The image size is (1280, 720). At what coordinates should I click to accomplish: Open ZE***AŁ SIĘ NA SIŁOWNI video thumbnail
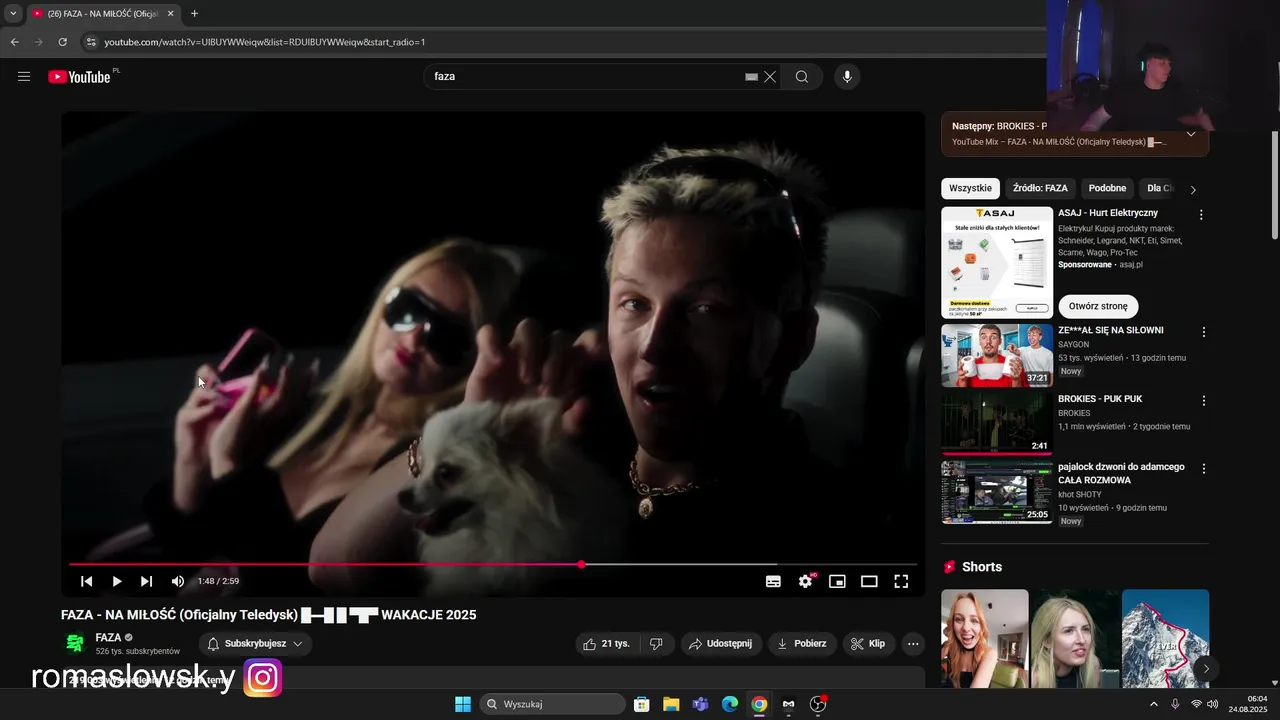[x=997, y=355]
